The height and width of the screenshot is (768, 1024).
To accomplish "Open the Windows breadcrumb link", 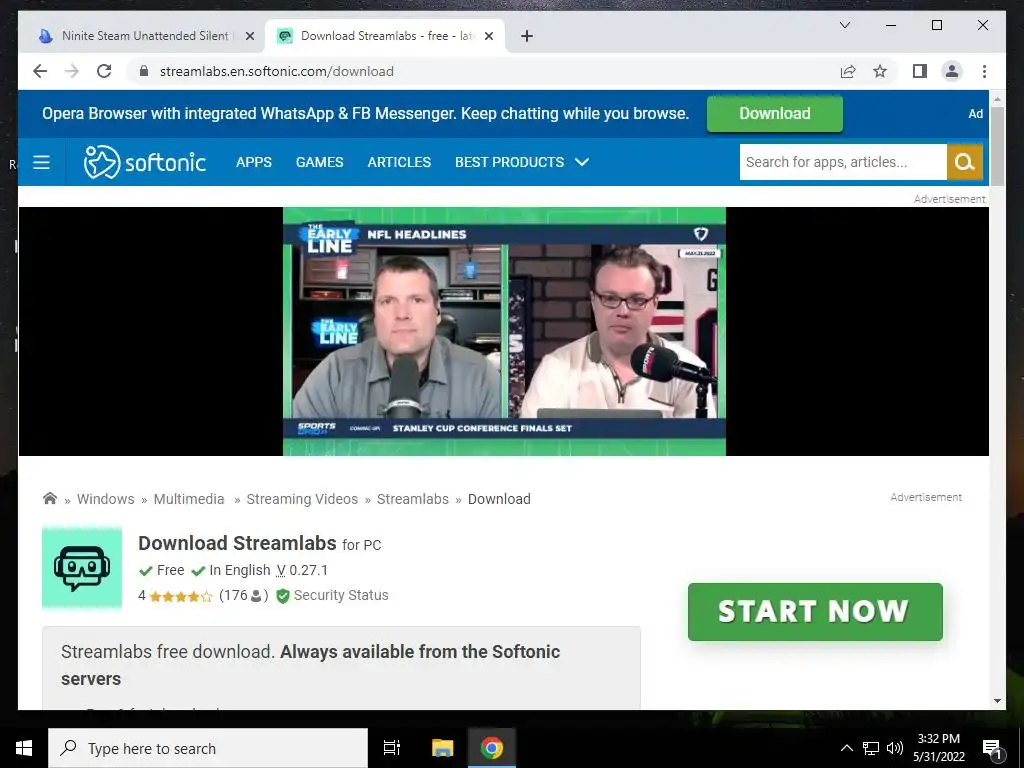I will coord(106,499).
